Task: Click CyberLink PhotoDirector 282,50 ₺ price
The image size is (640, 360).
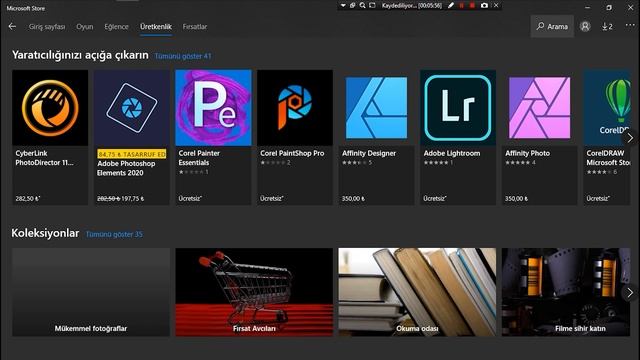Action: point(27,198)
